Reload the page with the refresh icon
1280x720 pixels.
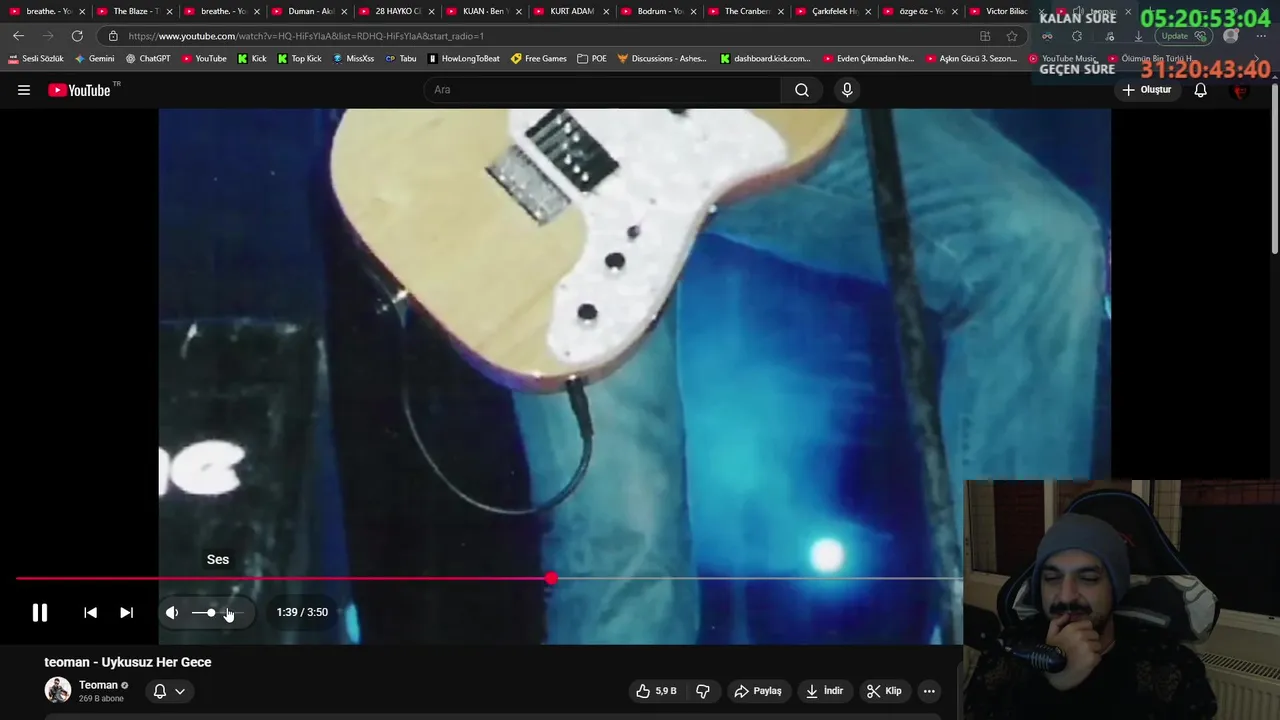pyautogui.click(x=77, y=36)
